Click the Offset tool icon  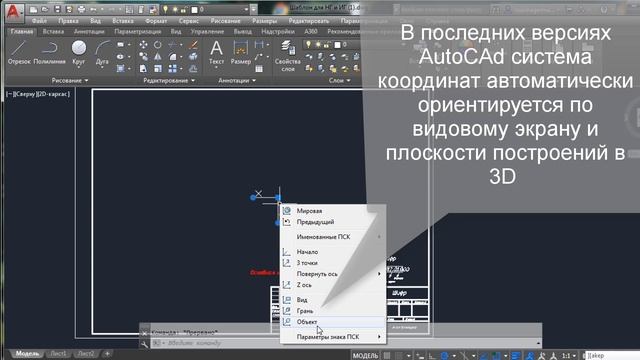193,69
